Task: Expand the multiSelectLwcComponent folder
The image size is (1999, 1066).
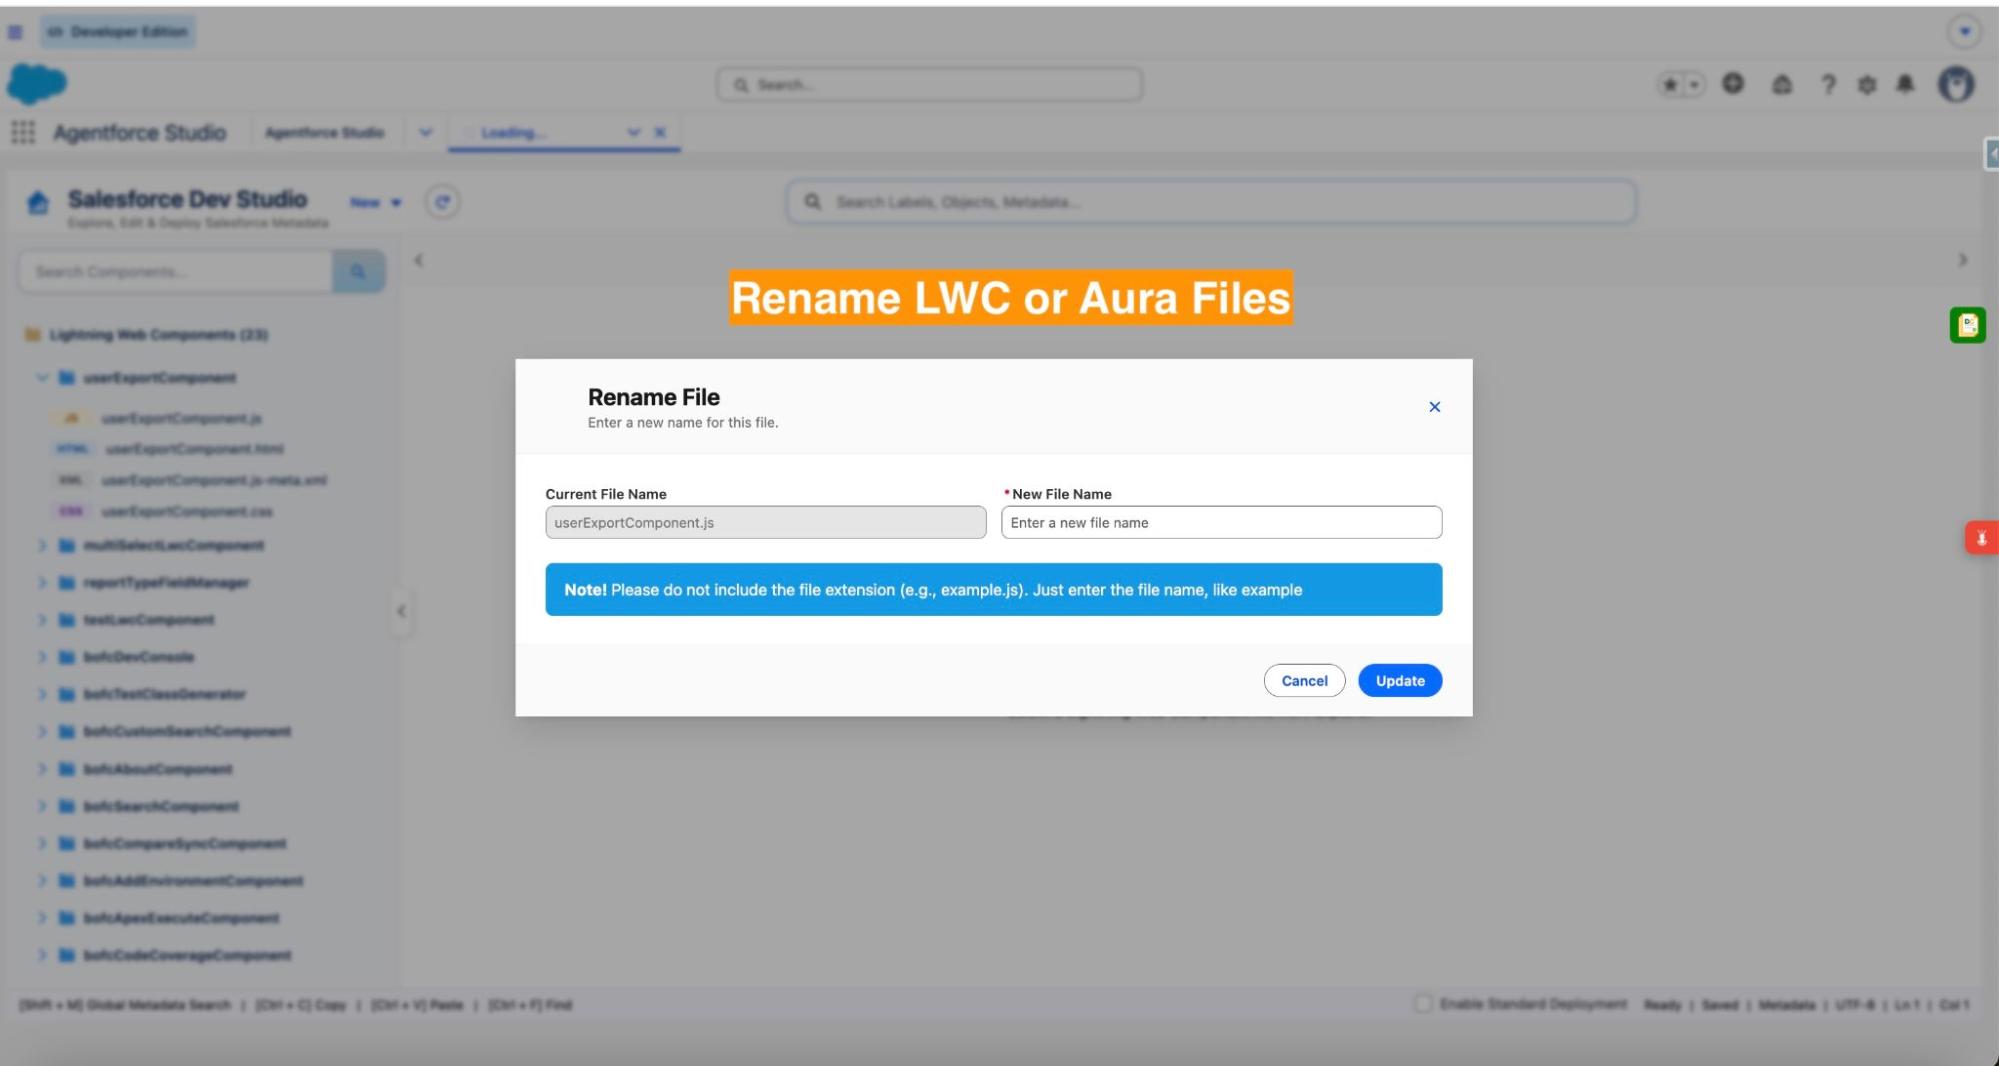Action: click(42, 545)
